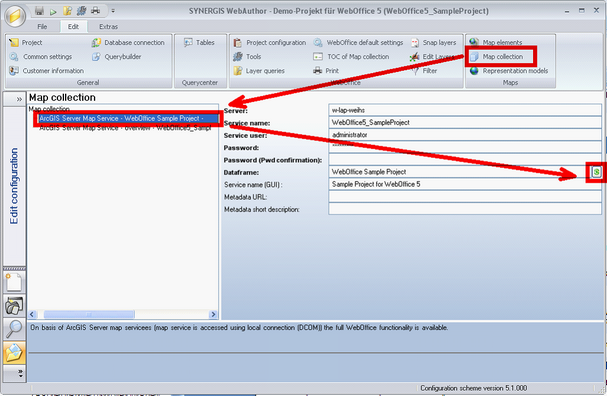Viewport: 607px width, 396px height.
Task: Click the gear and wrench quick access icon
Action: tap(81, 11)
